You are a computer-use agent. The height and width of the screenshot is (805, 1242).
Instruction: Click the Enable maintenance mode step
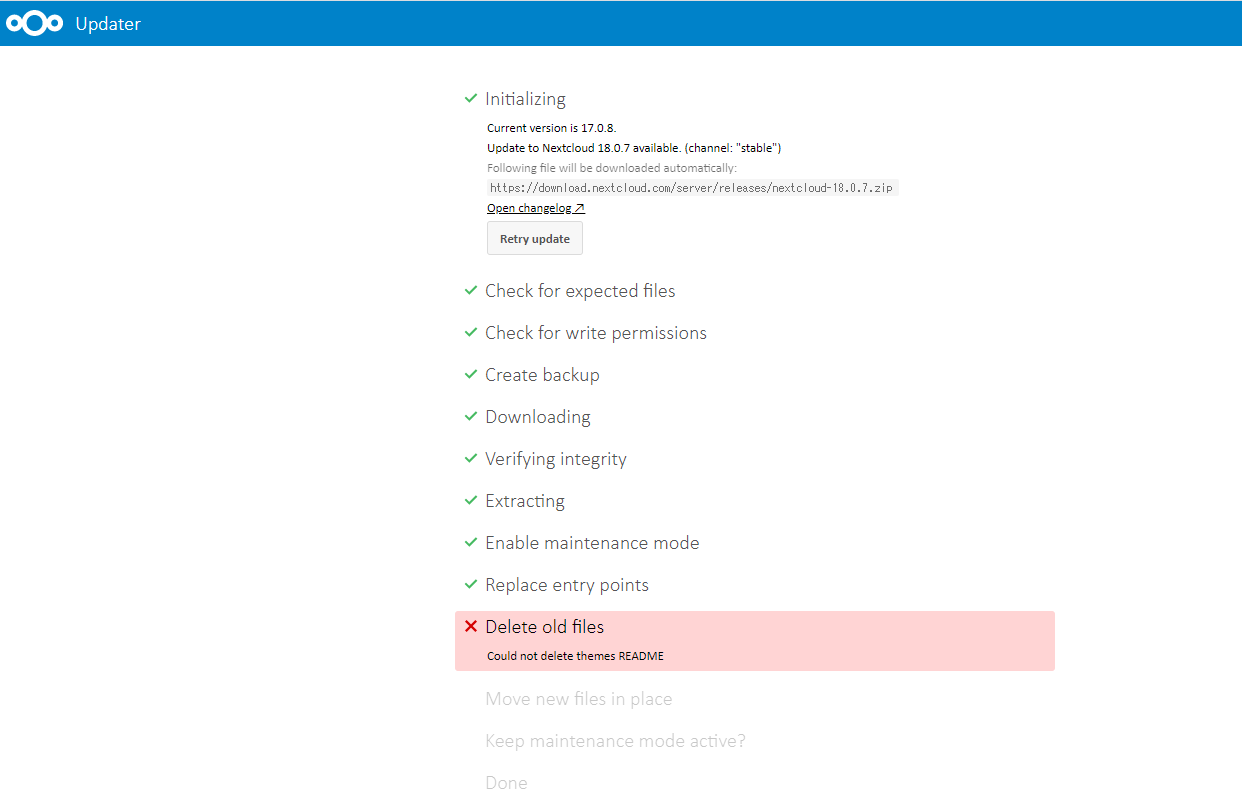(592, 543)
